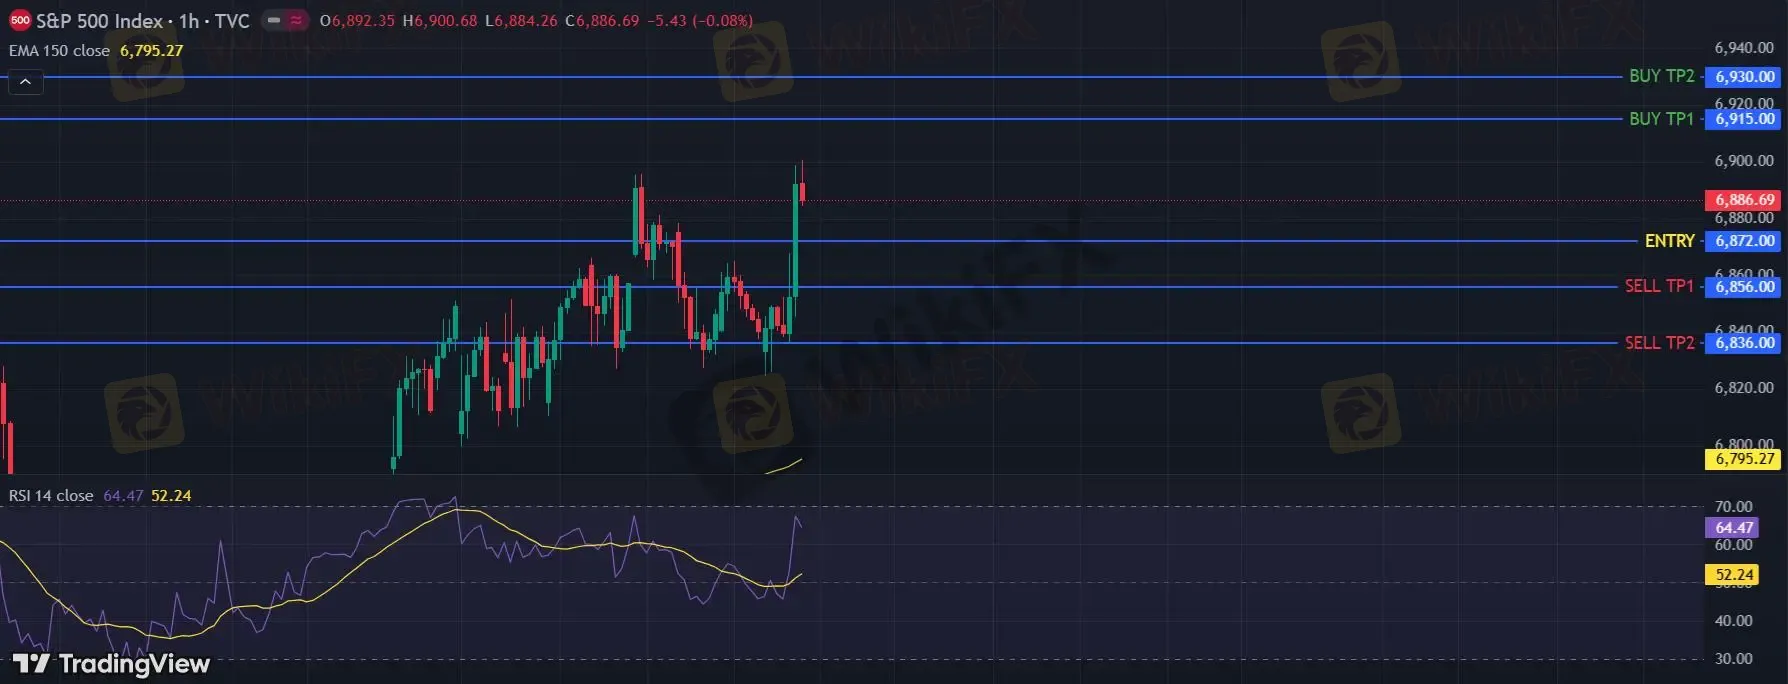Click the H6,900.68 high value

coord(440,21)
